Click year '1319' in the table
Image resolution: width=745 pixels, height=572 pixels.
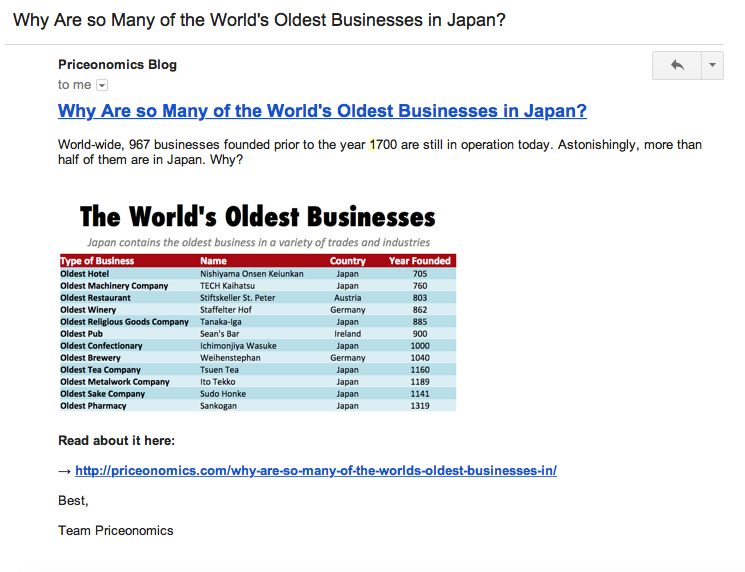pos(420,406)
